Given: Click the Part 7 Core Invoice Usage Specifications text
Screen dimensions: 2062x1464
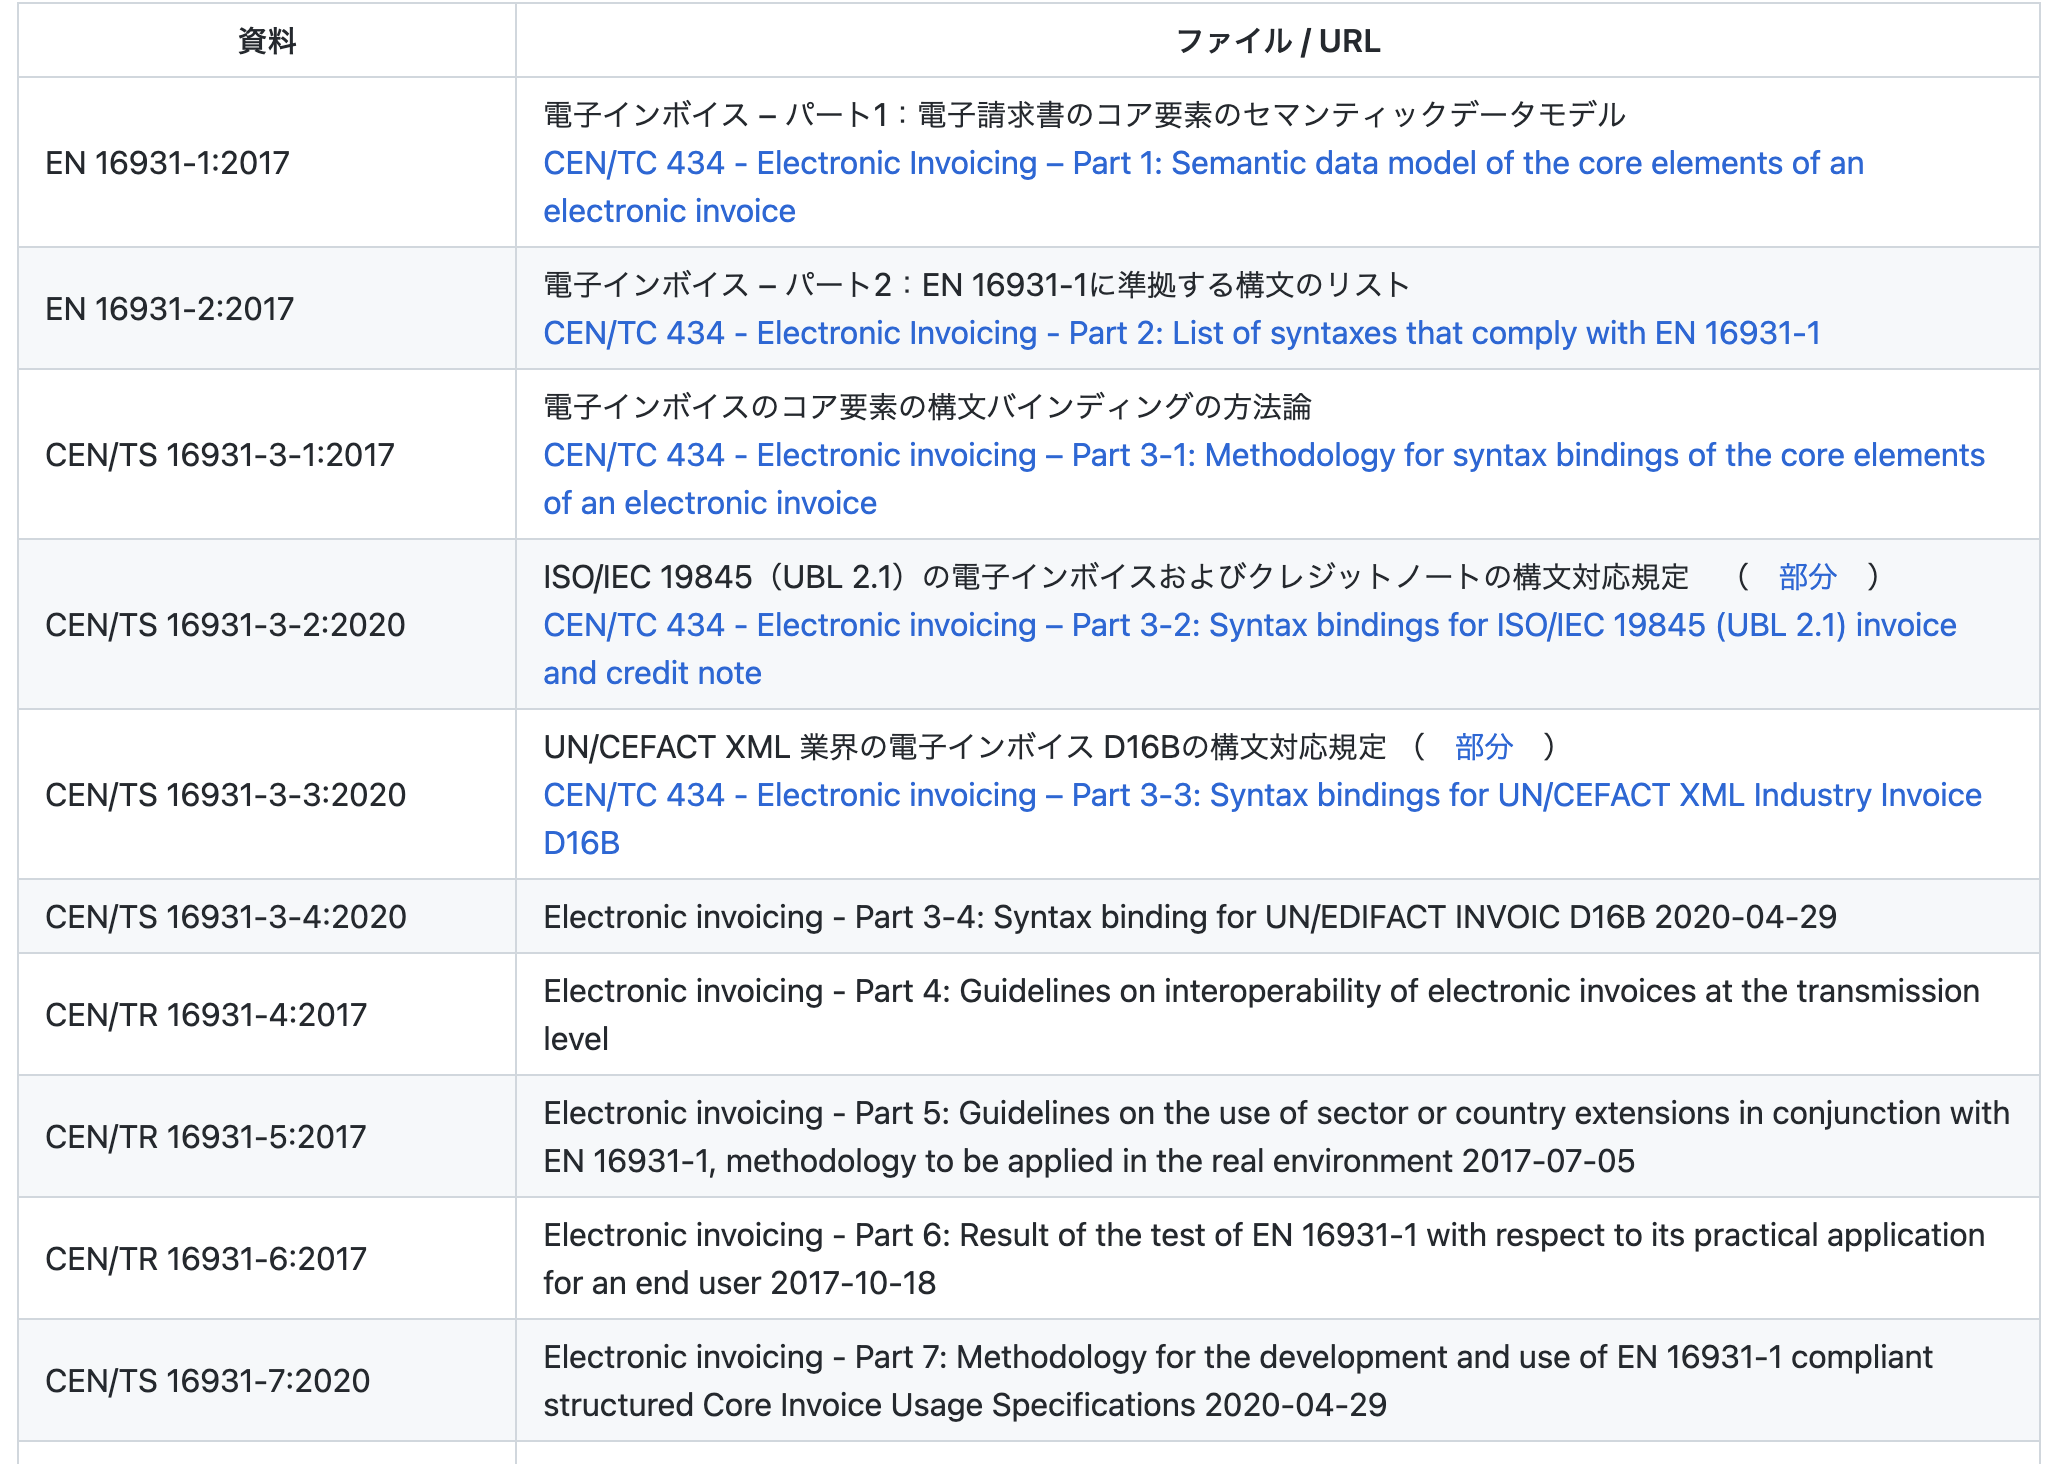Looking at the screenshot, I should (x=1238, y=1381).
